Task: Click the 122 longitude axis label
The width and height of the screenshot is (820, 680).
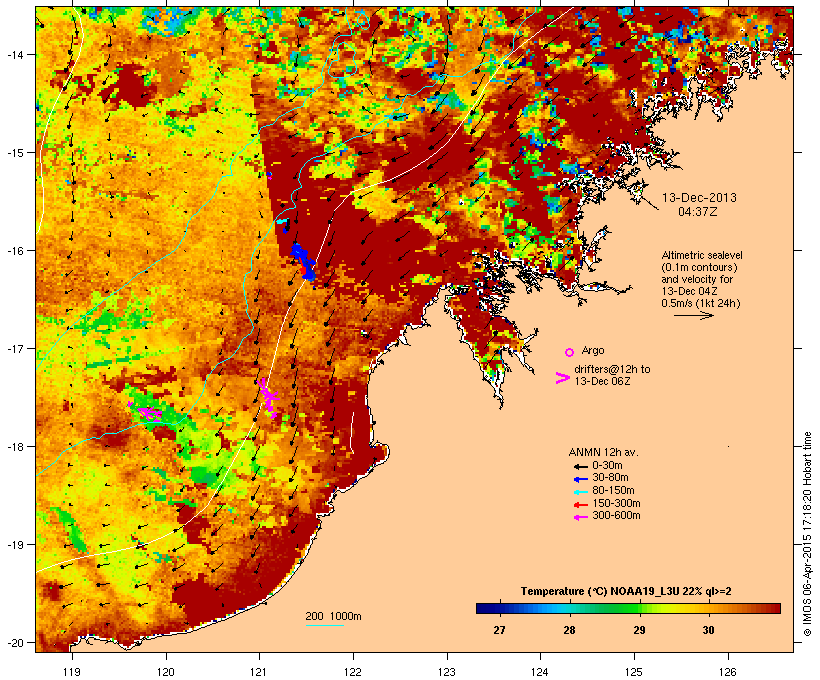Action: [x=353, y=672]
